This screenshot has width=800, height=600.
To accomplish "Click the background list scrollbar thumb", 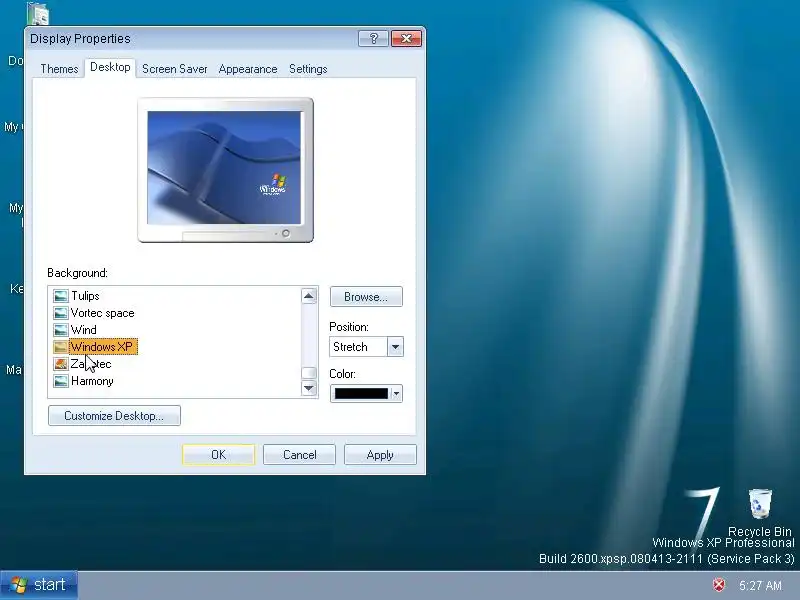I will point(309,373).
